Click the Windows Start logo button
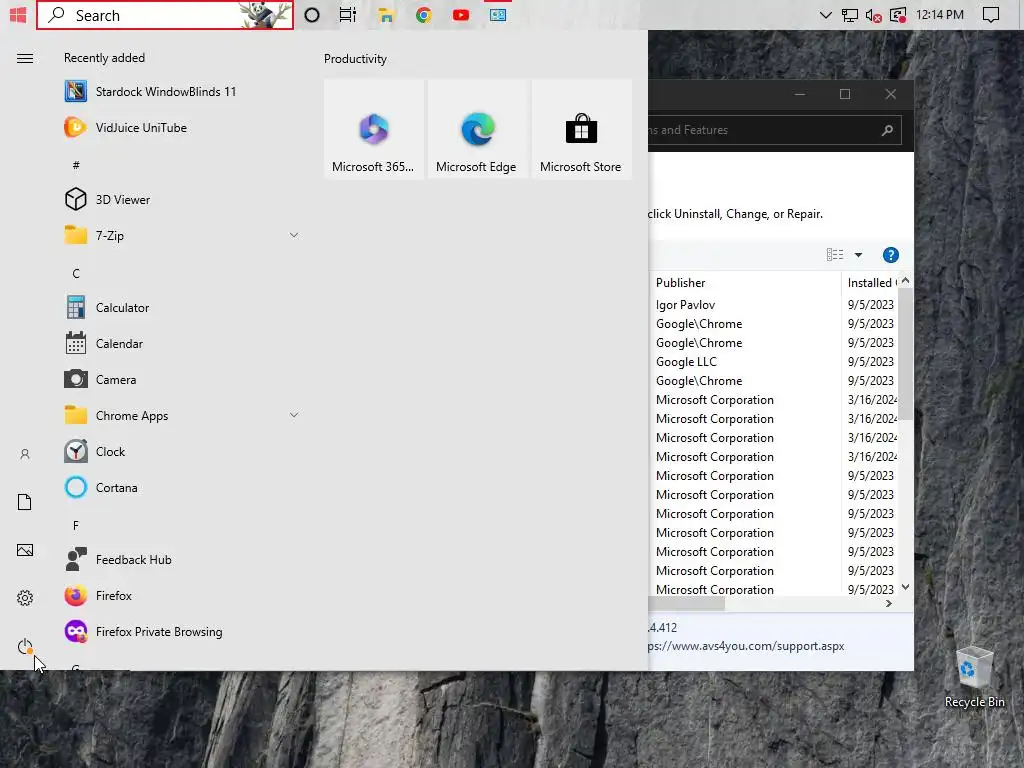Screen dimensions: 1024x768 (x=18, y=14)
